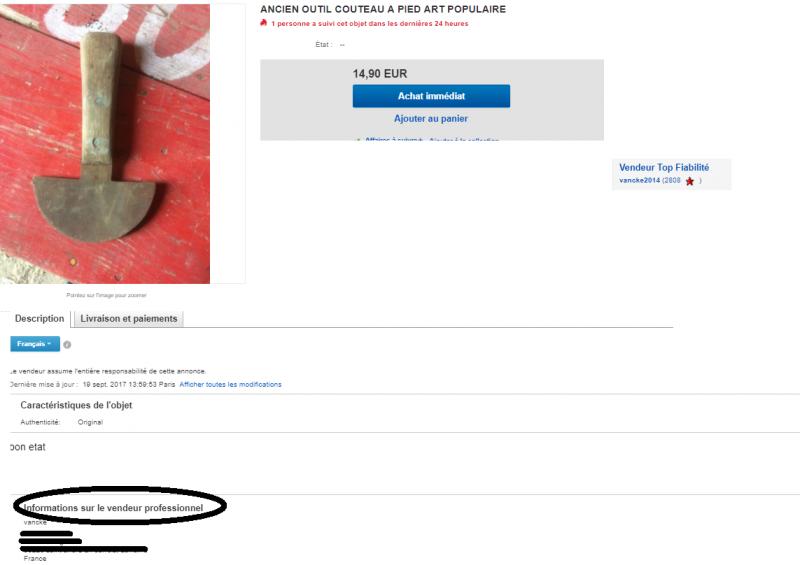800x565 pixels.
Task: Click the Vendeur Top Fiabilité link
Action: (x=664, y=167)
